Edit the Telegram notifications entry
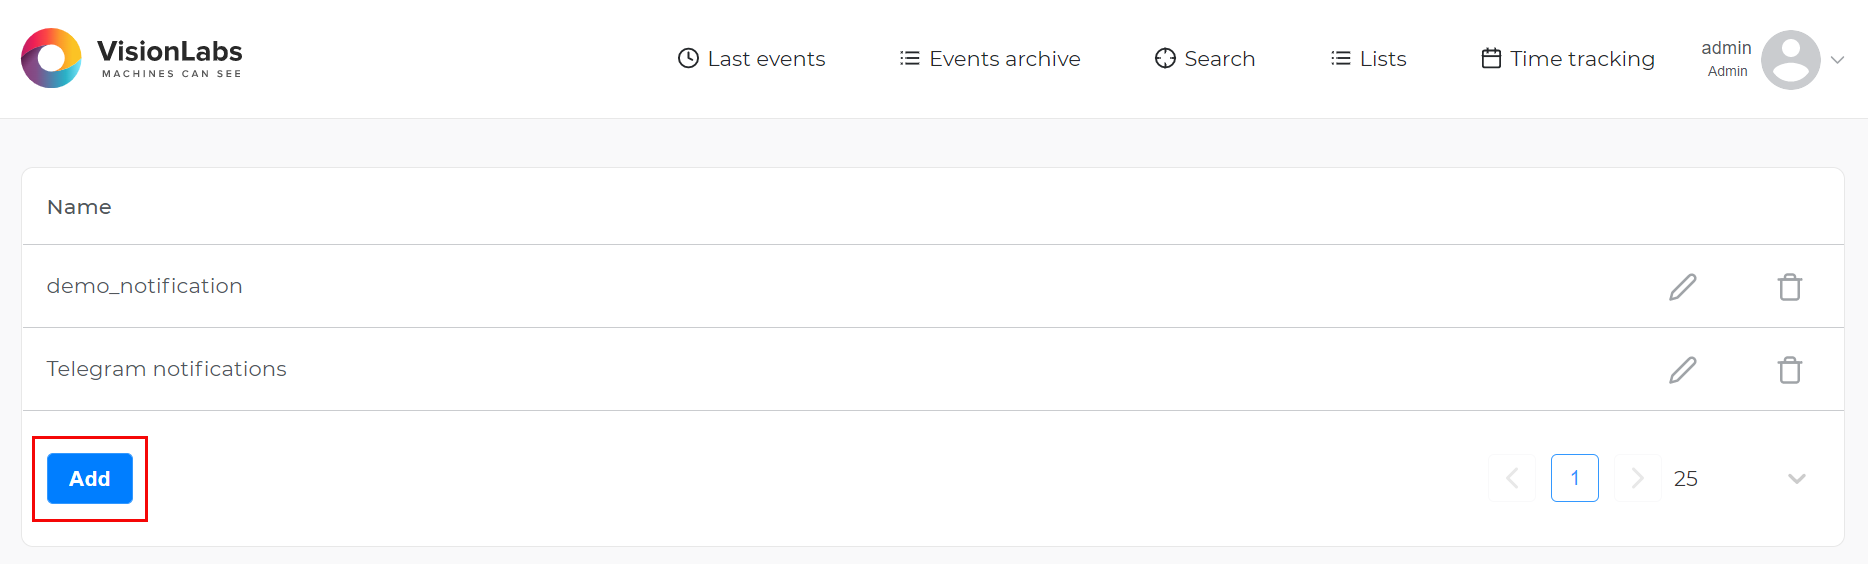Image resolution: width=1868 pixels, height=564 pixels. (x=1683, y=370)
